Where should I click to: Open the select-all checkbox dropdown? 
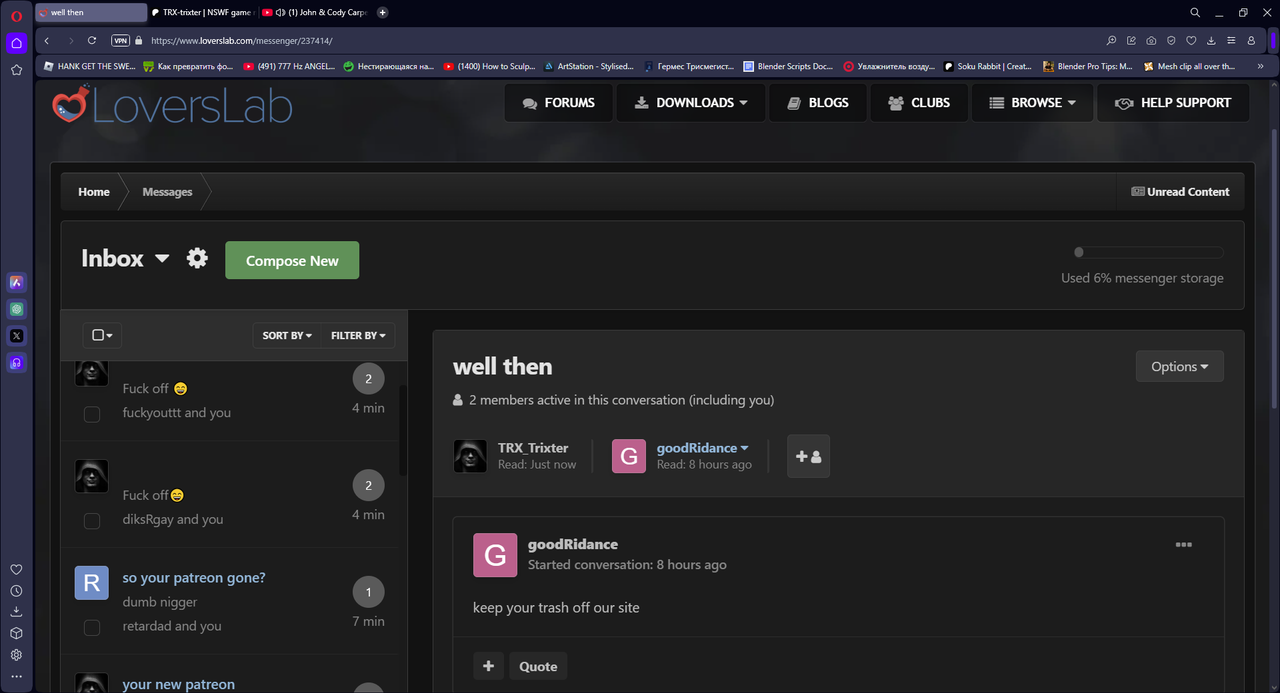[x=102, y=335]
